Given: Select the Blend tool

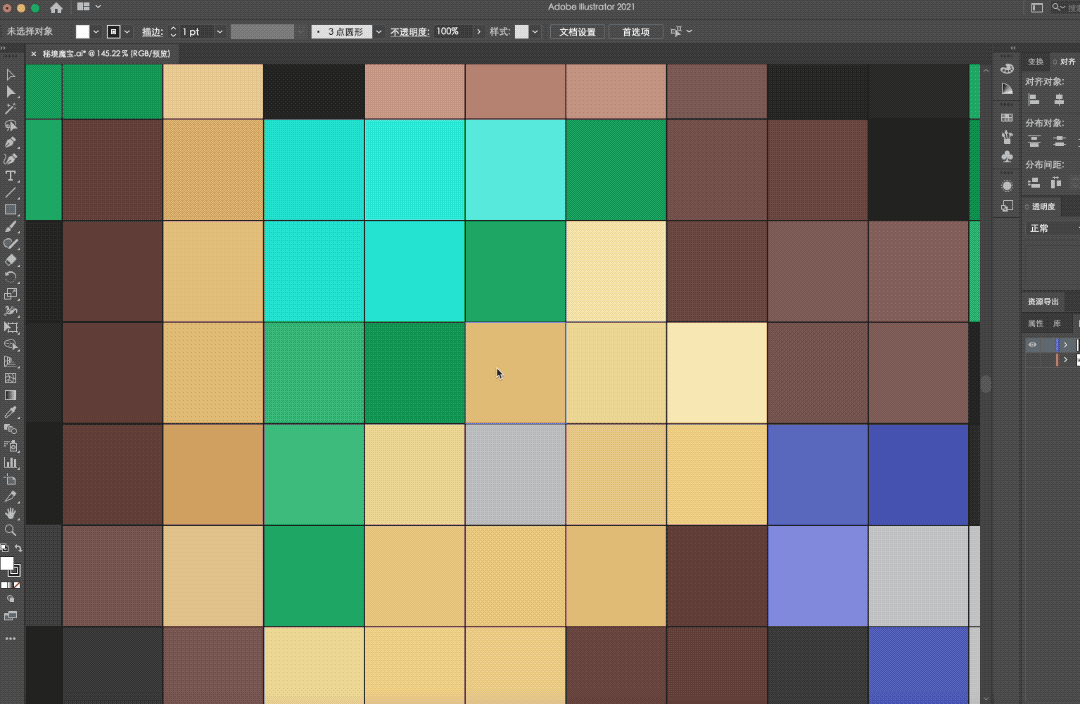Looking at the screenshot, I should pos(10,429).
